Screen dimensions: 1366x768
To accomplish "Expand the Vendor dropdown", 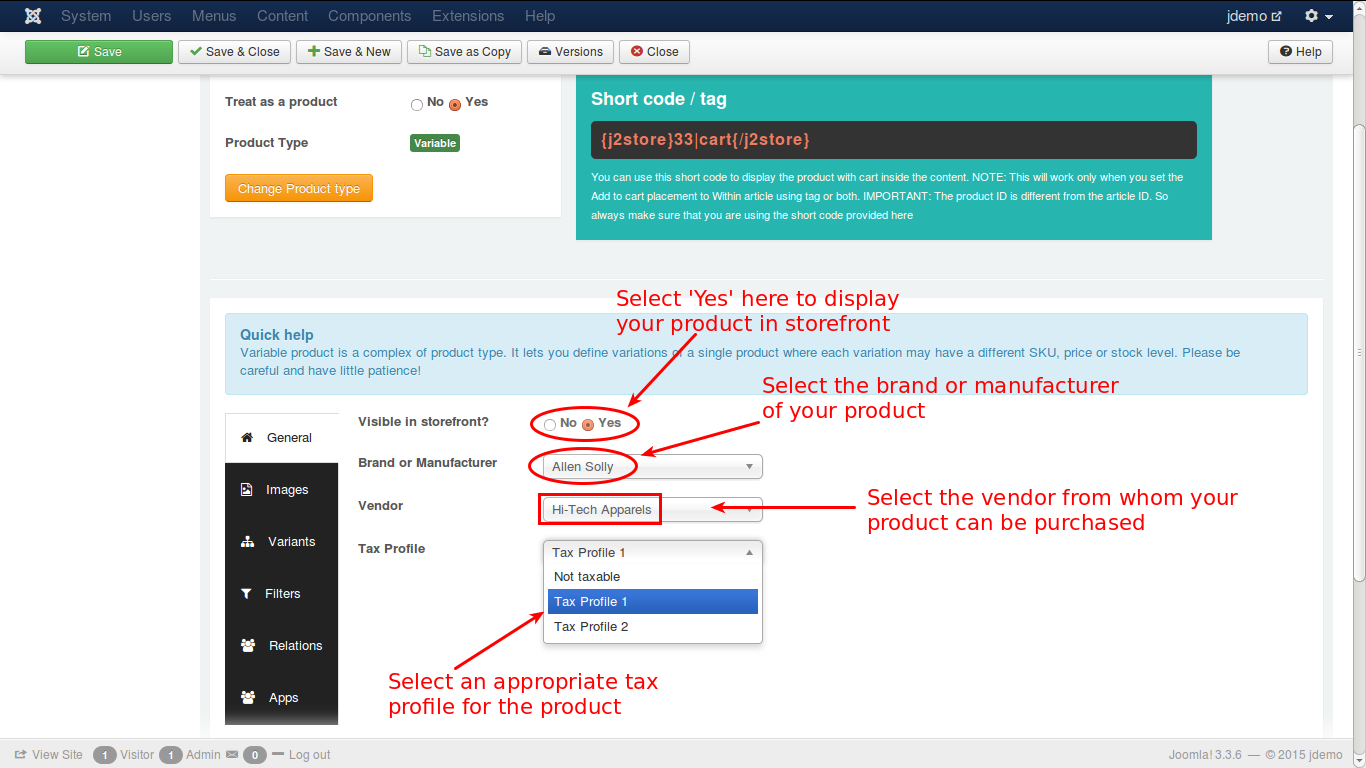I will pos(653,510).
